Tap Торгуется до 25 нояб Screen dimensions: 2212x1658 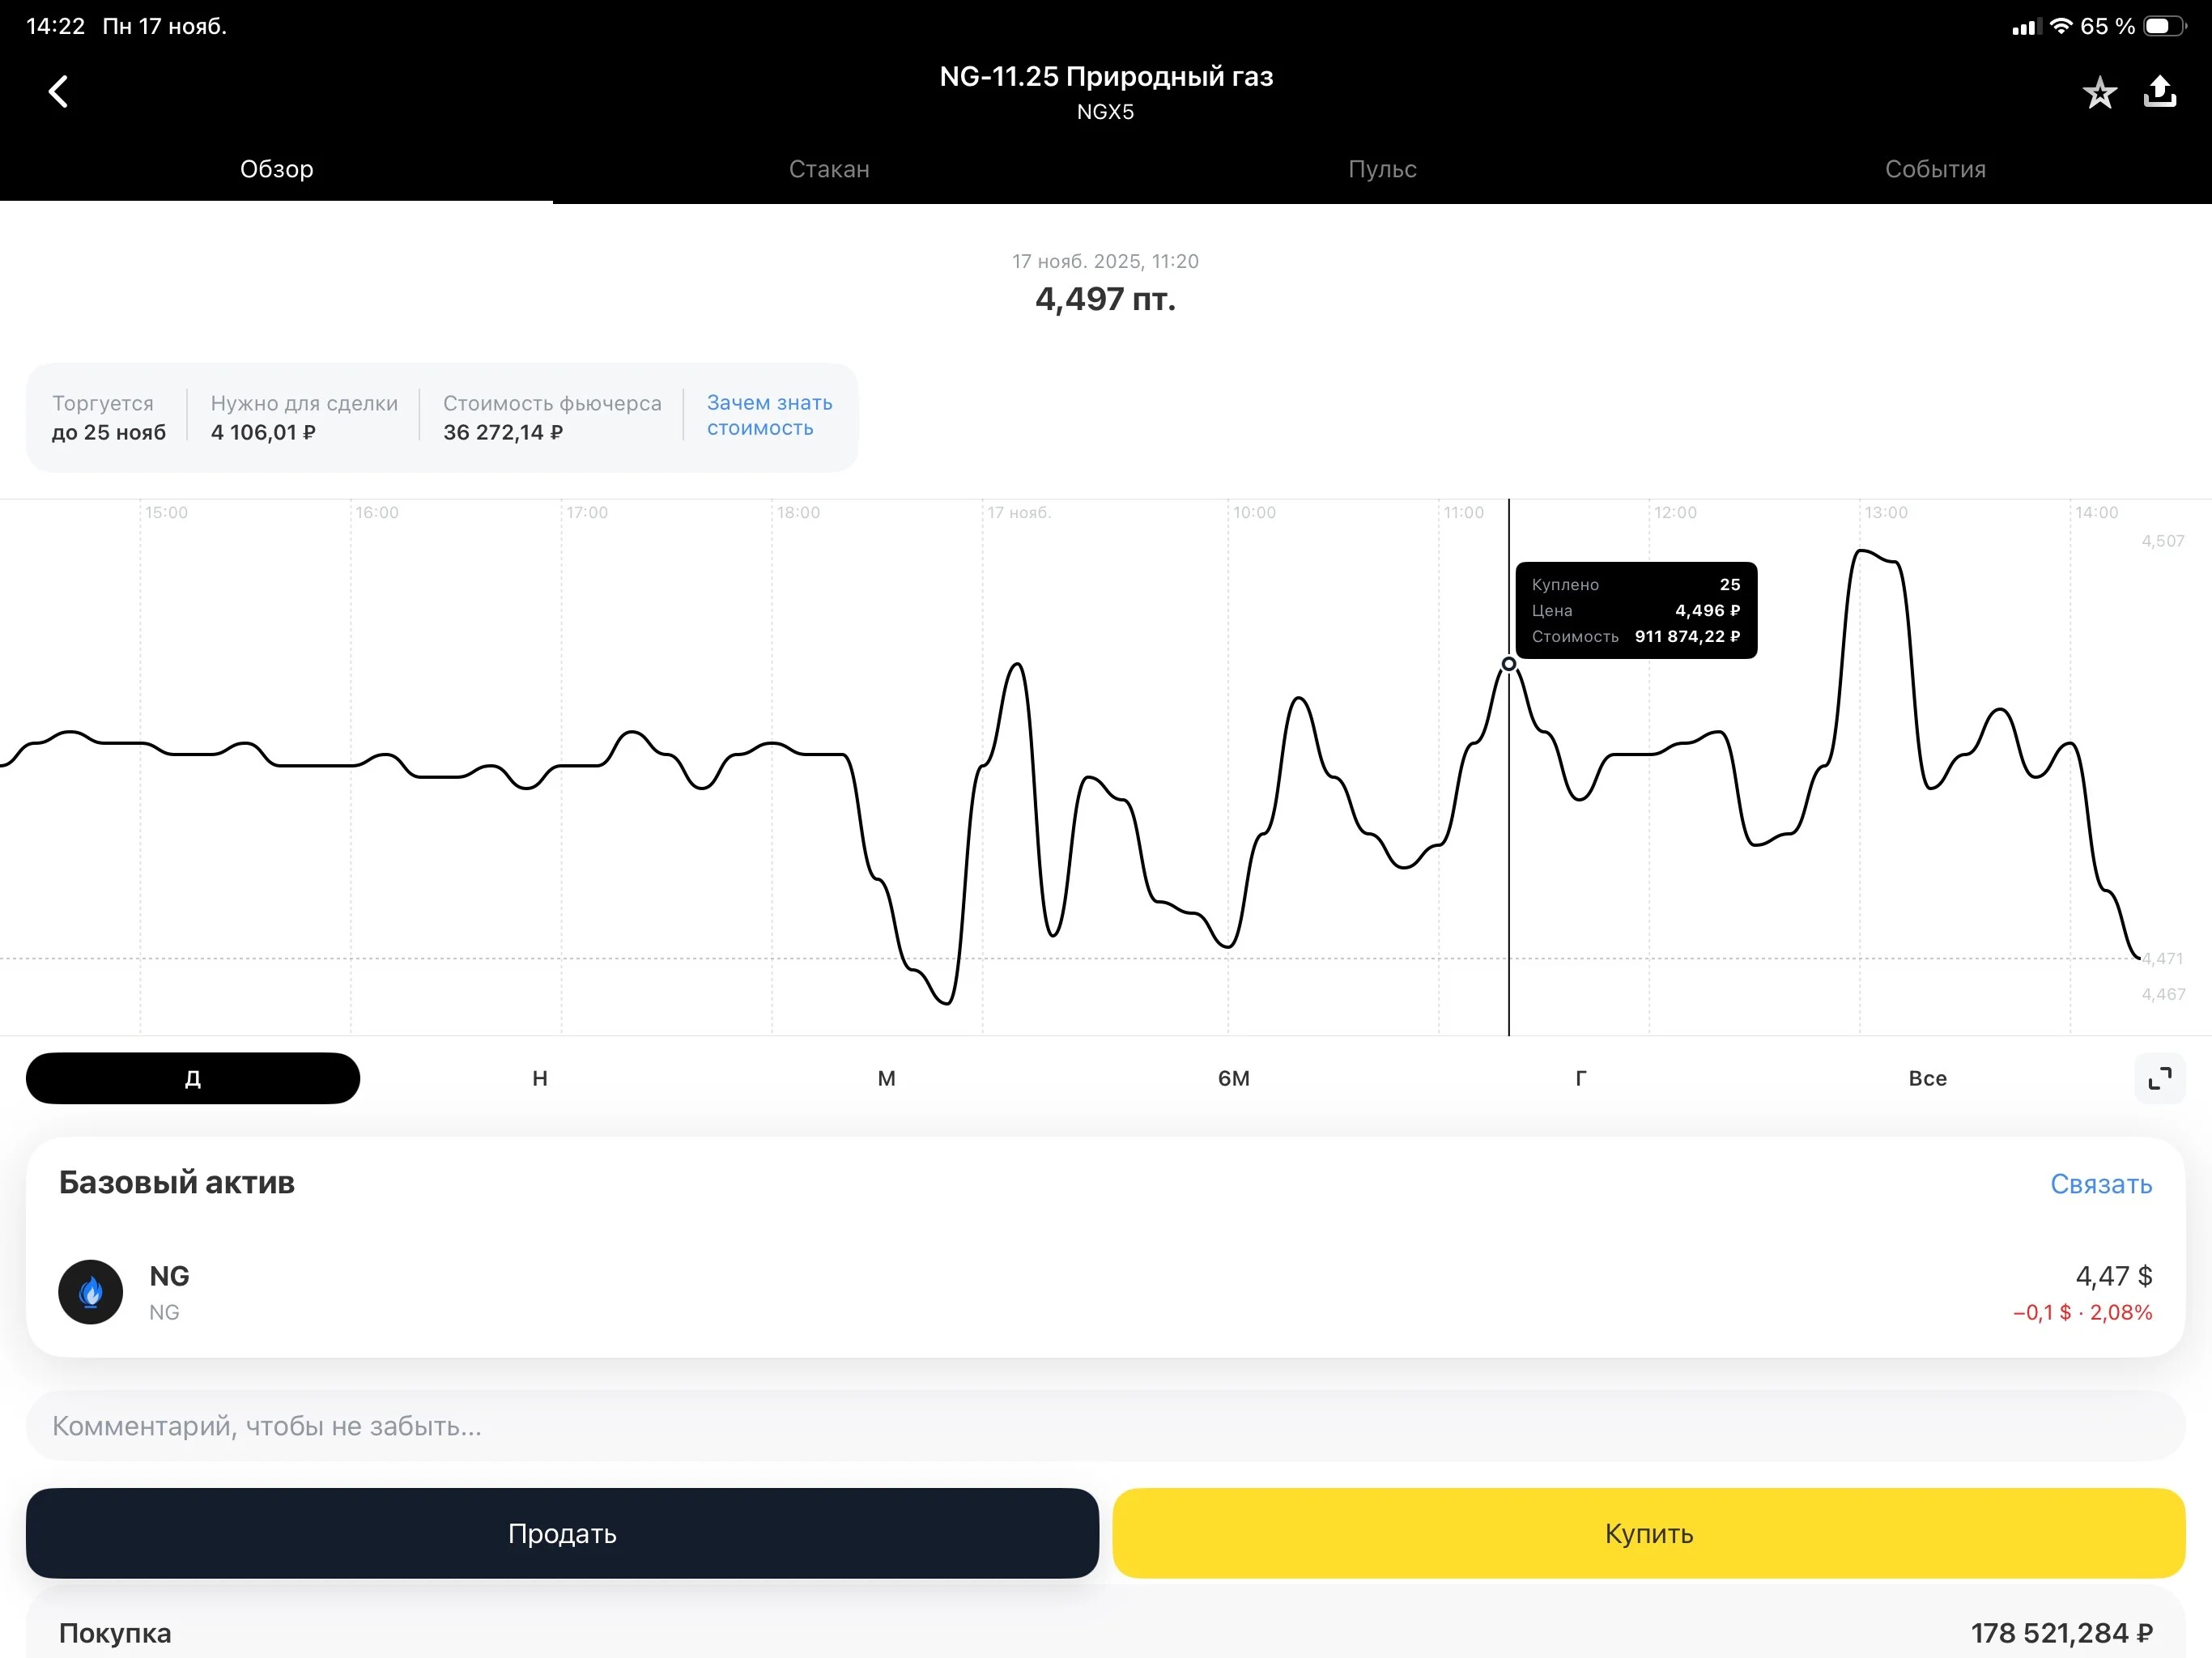(109, 417)
